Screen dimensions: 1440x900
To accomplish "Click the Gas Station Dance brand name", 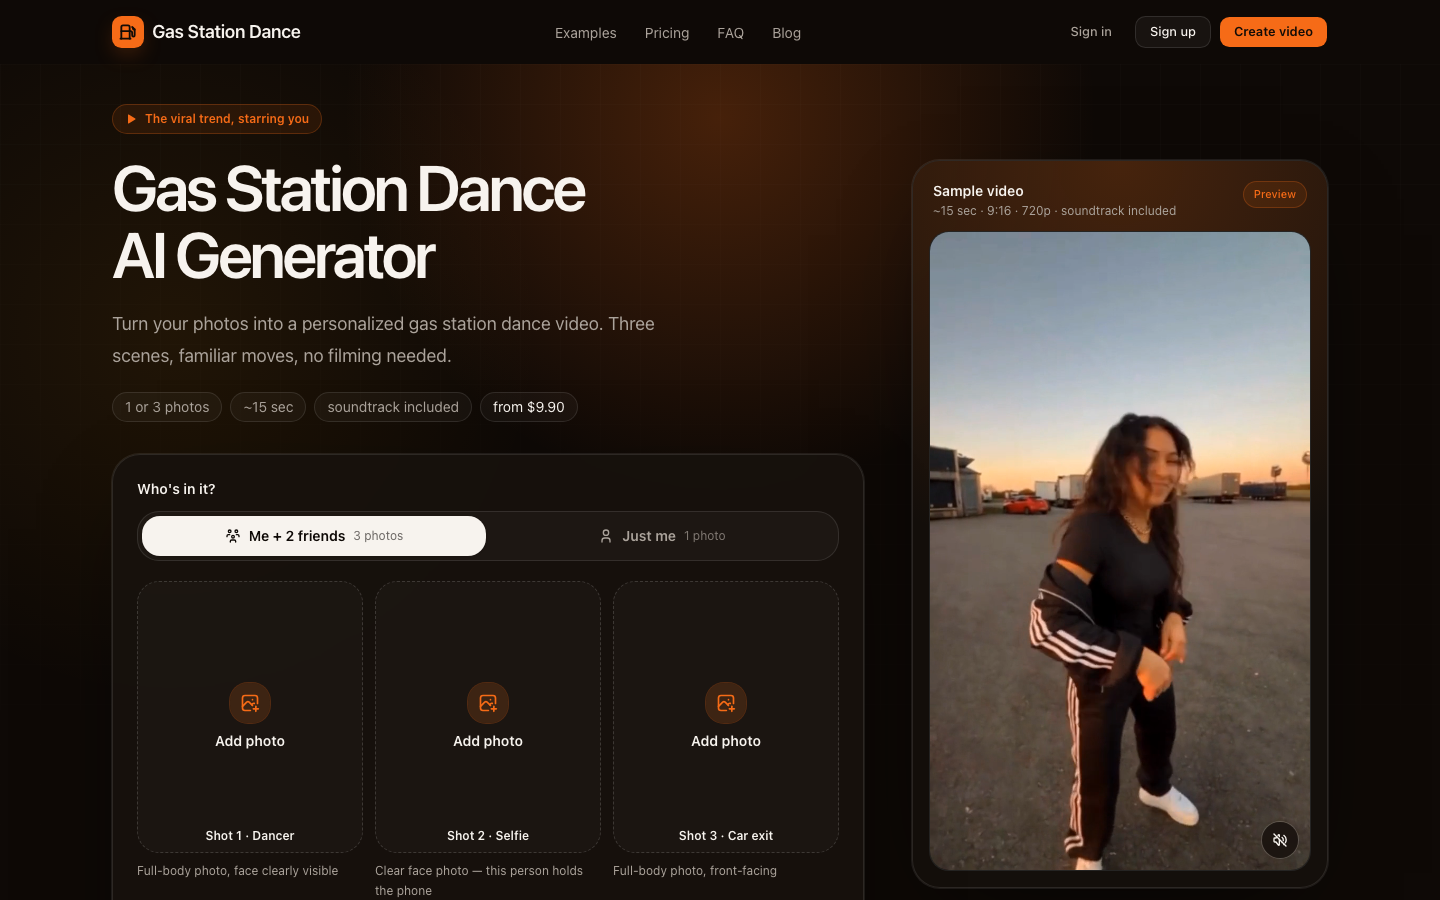I will point(226,32).
